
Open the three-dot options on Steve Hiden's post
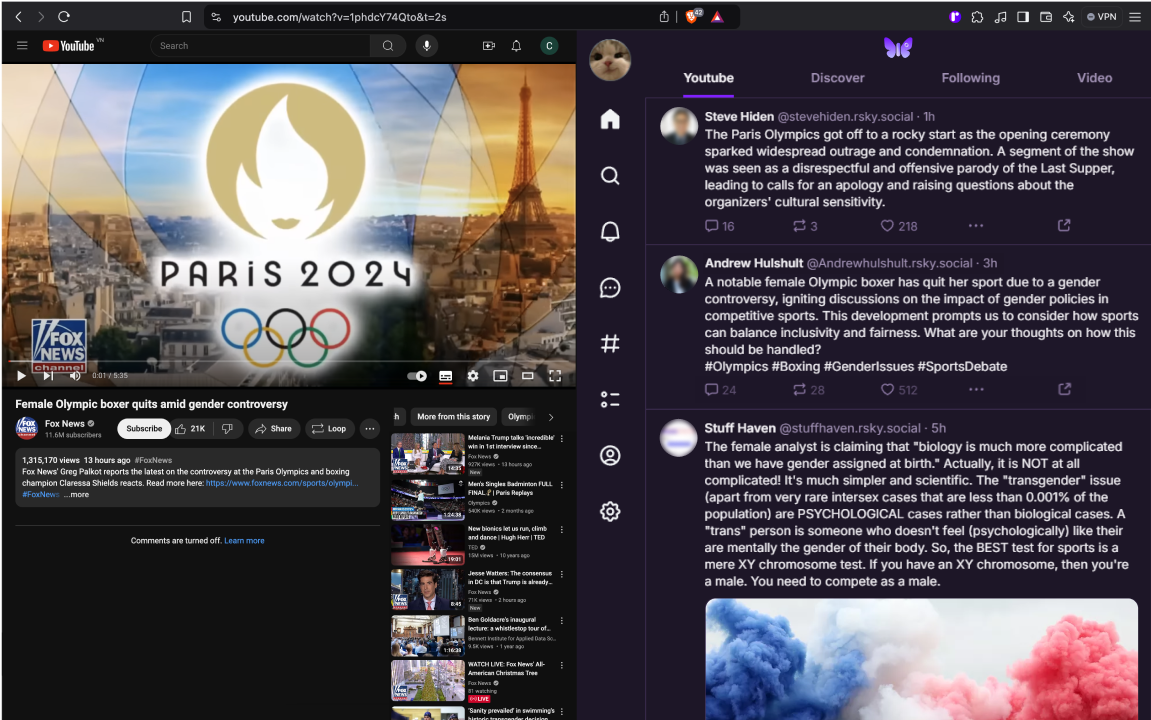coord(976,226)
